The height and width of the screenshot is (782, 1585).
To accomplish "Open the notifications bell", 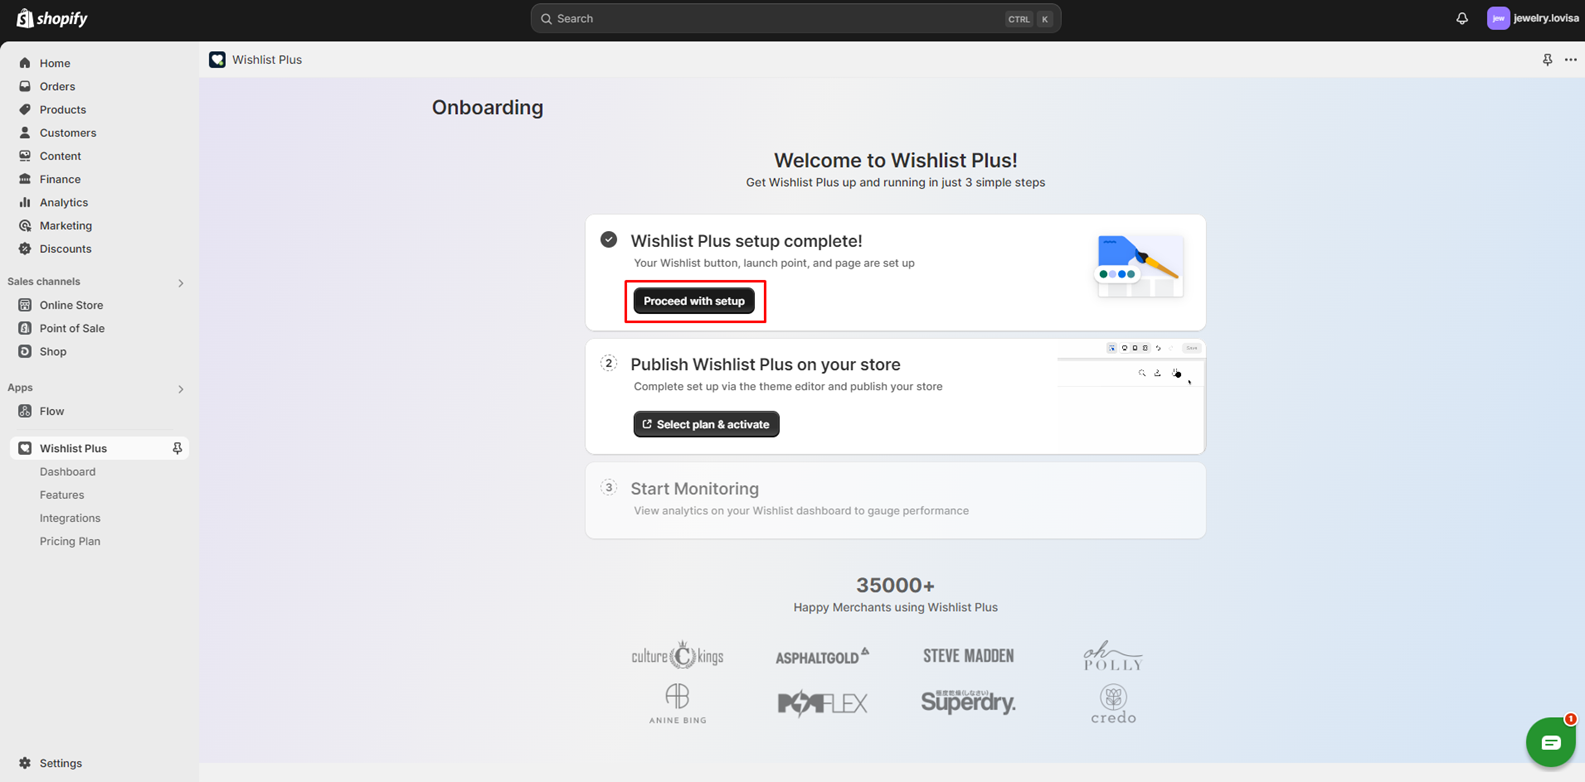I will point(1462,18).
